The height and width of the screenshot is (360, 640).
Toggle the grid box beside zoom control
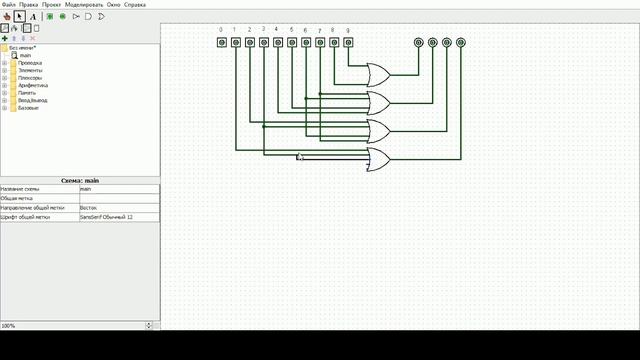point(156,326)
